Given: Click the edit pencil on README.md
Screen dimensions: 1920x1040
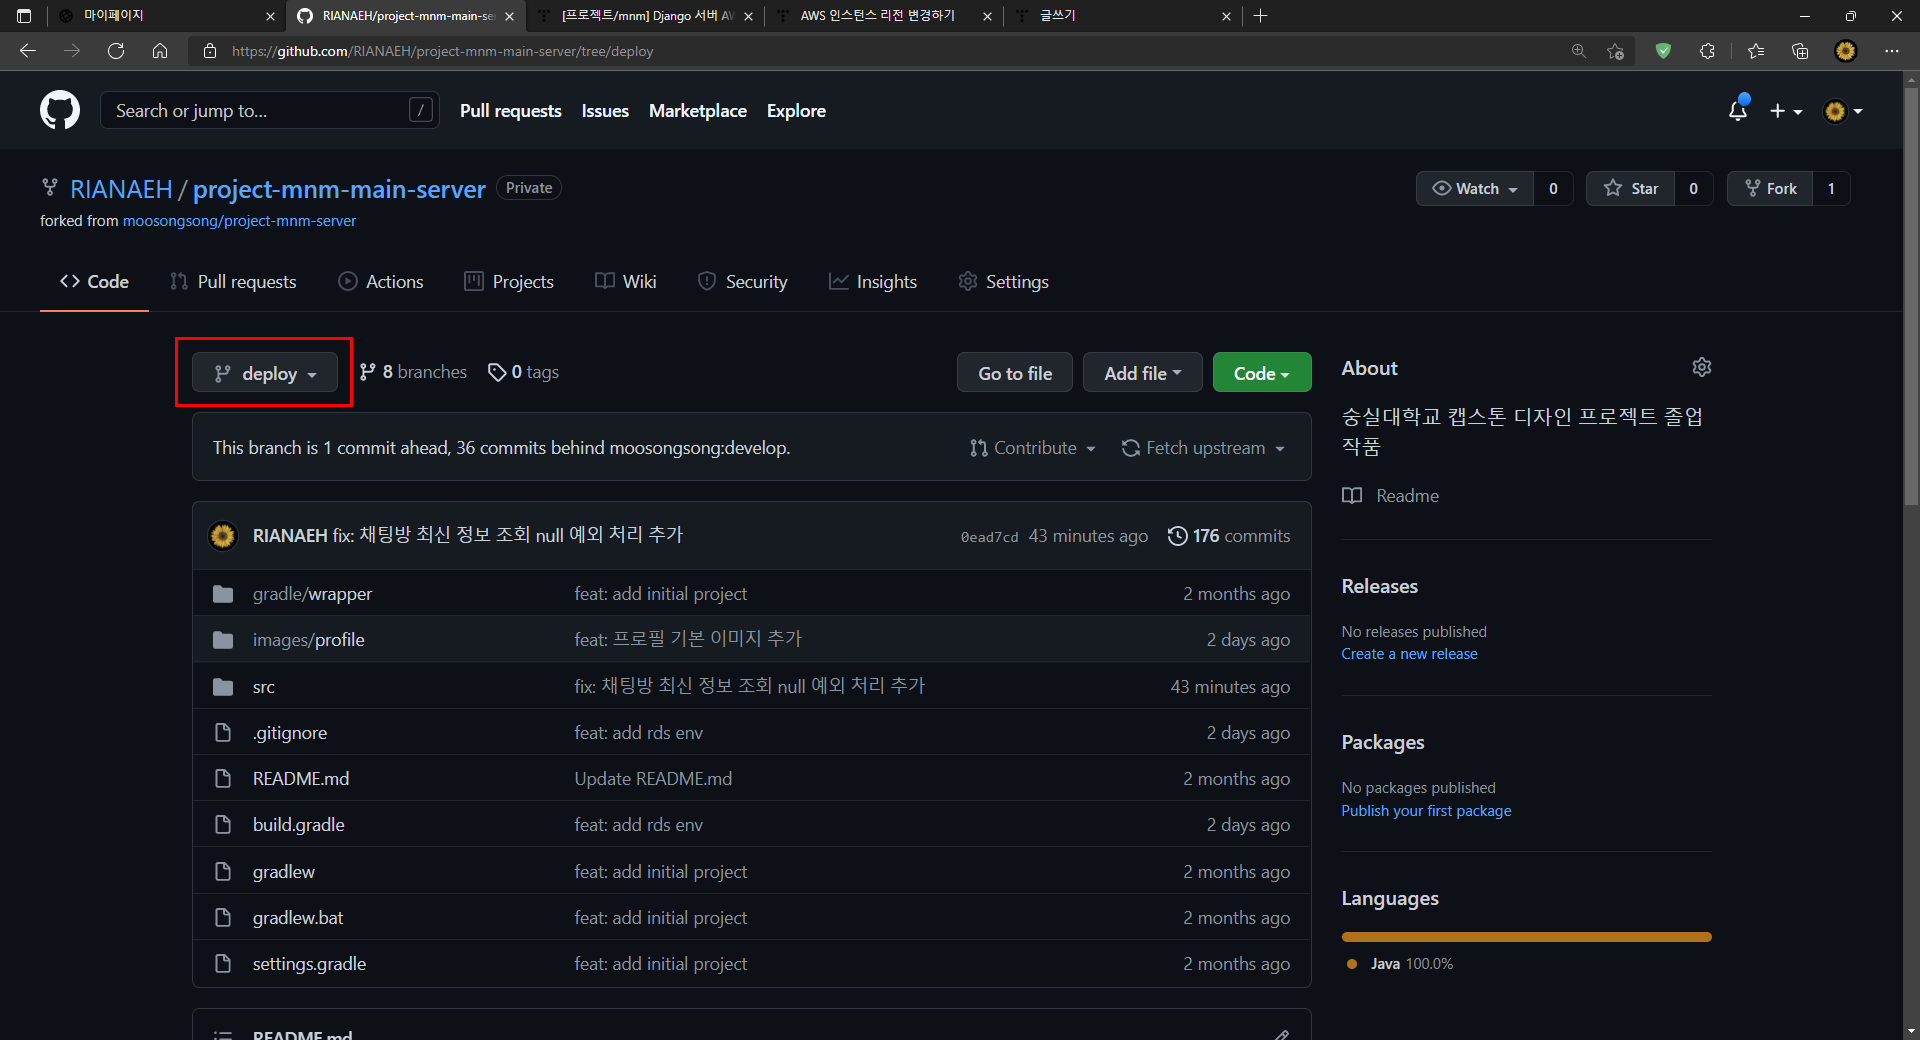Looking at the screenshot, I should tap(1281, 1035).
